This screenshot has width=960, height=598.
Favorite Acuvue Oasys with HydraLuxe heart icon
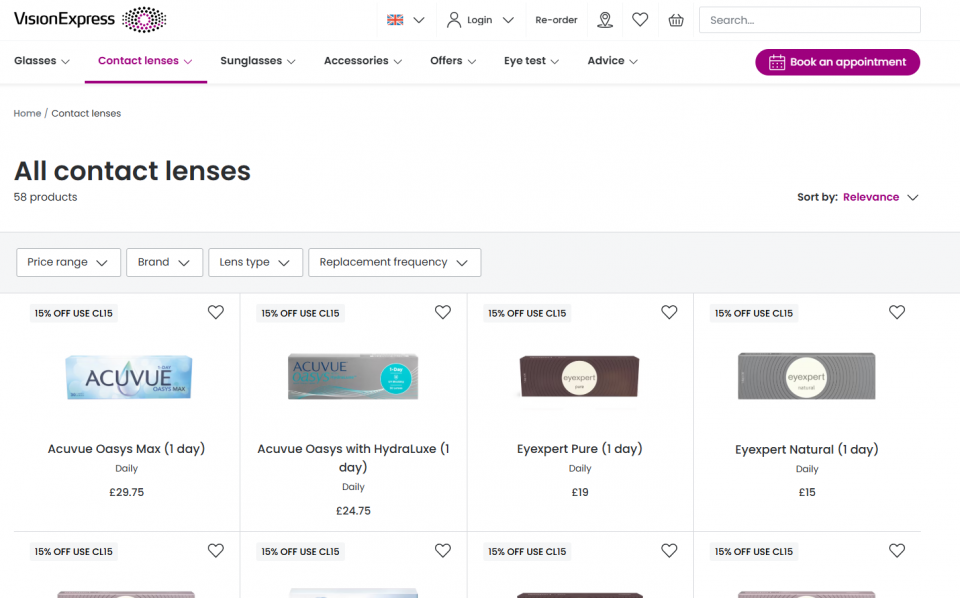(443, 312)
